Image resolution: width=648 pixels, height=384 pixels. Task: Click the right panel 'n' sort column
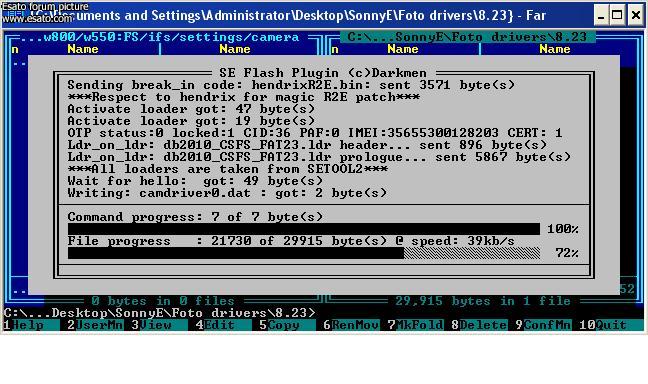pyautogui.click(x=335, y=50)
